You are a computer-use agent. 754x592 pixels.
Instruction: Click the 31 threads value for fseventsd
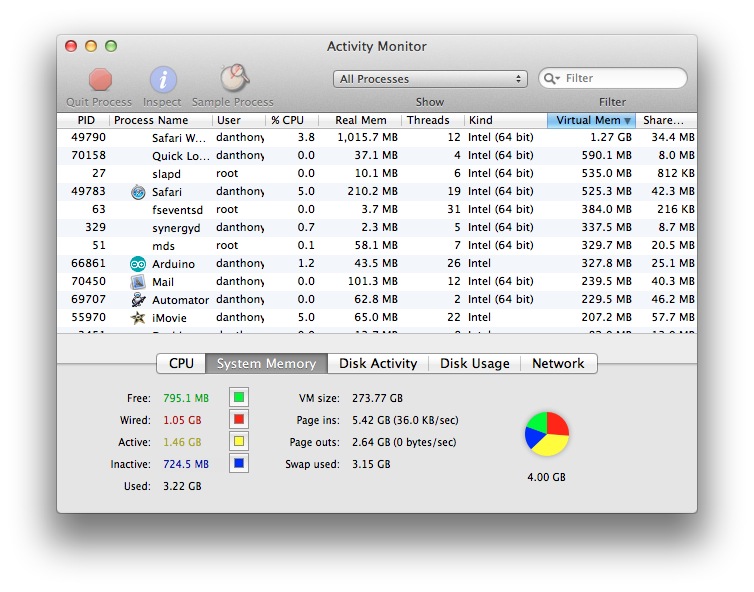[453, 210]
